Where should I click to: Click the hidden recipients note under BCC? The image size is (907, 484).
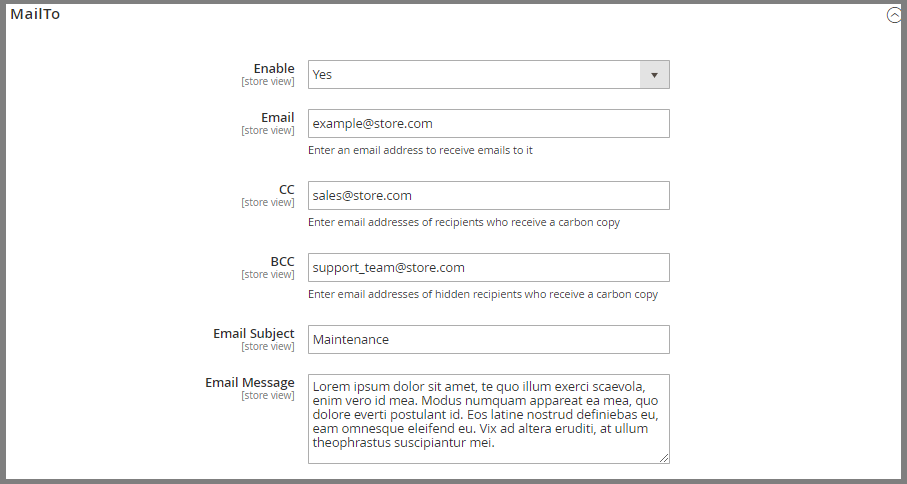pyautogui.click(x=482, y=294)
